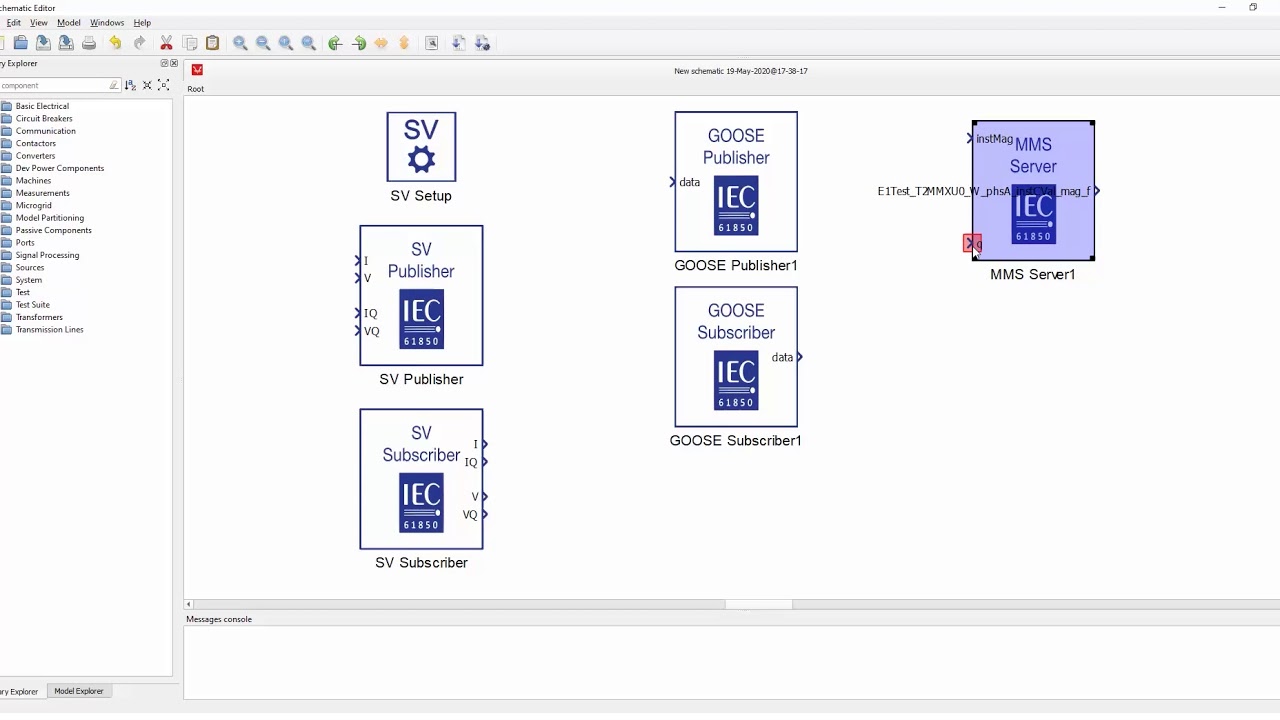1280x720 pixels.
Task: Click the third magnifier zoom icon
Action: click(286, 43)
